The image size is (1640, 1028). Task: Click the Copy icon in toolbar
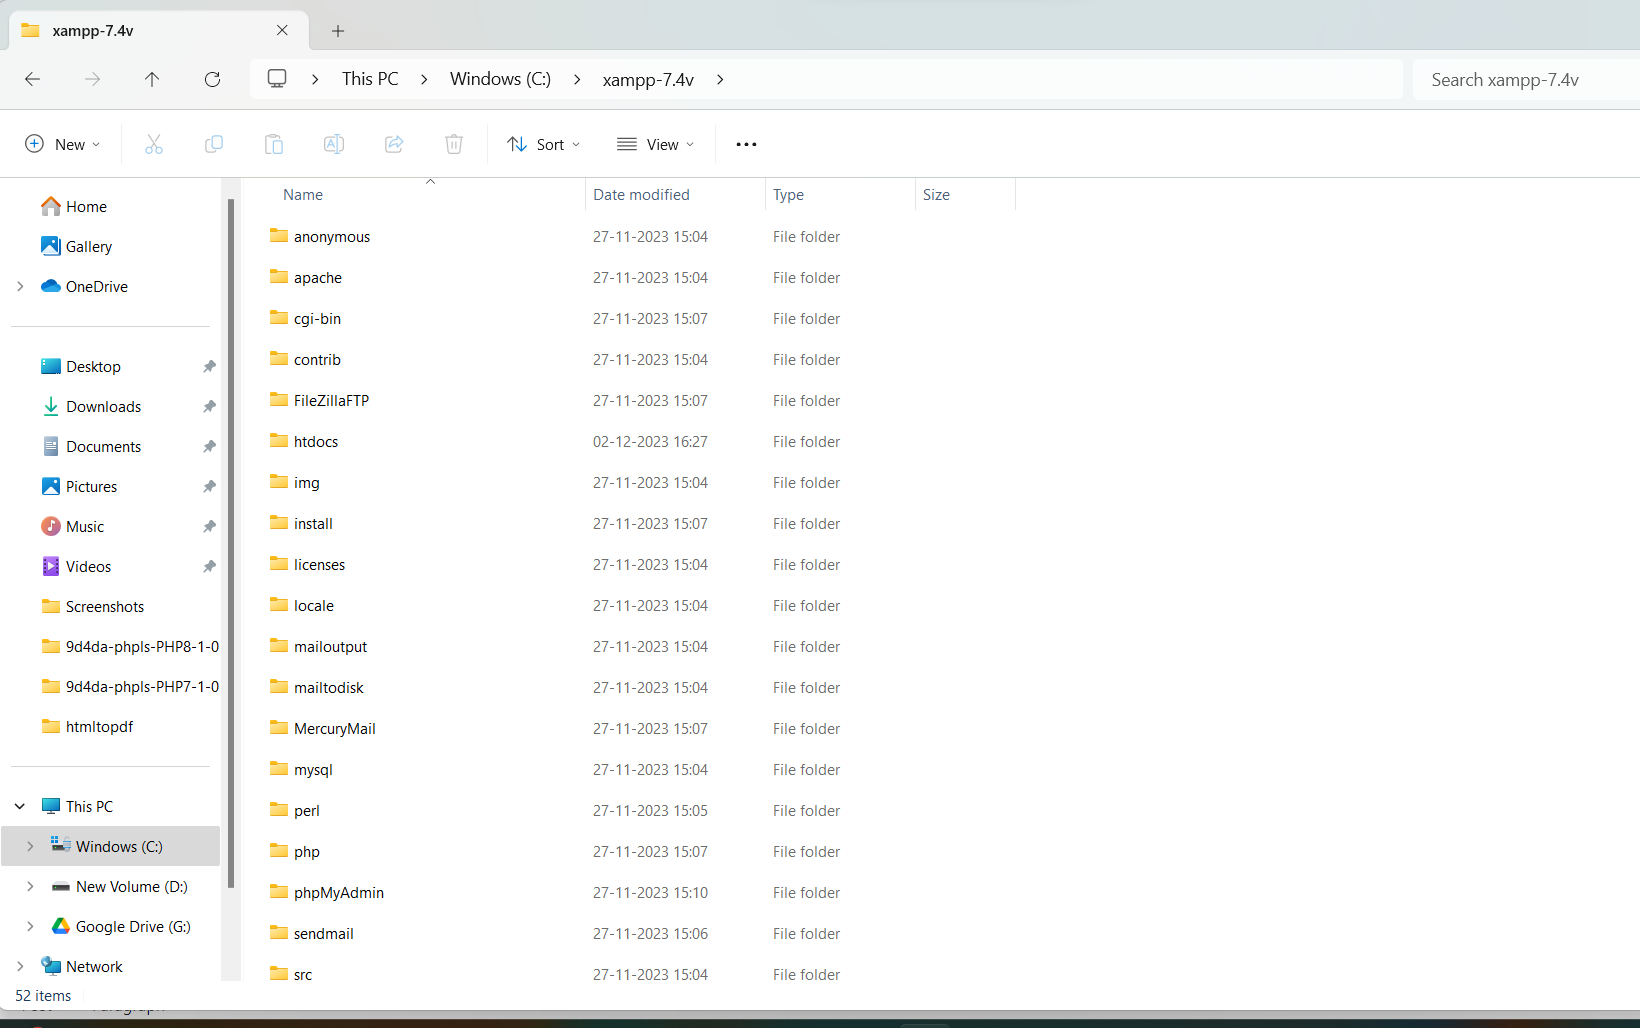pyautogui.click(x=213, y=144)
